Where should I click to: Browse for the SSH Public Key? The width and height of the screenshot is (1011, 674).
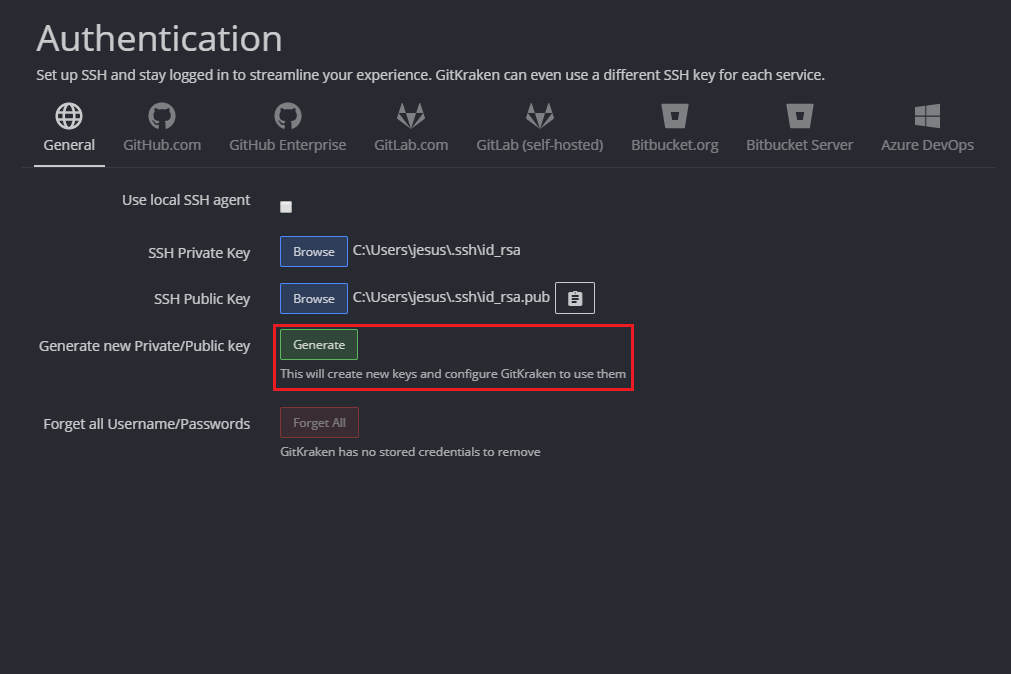pyautogui.click(x=314, y=299)
